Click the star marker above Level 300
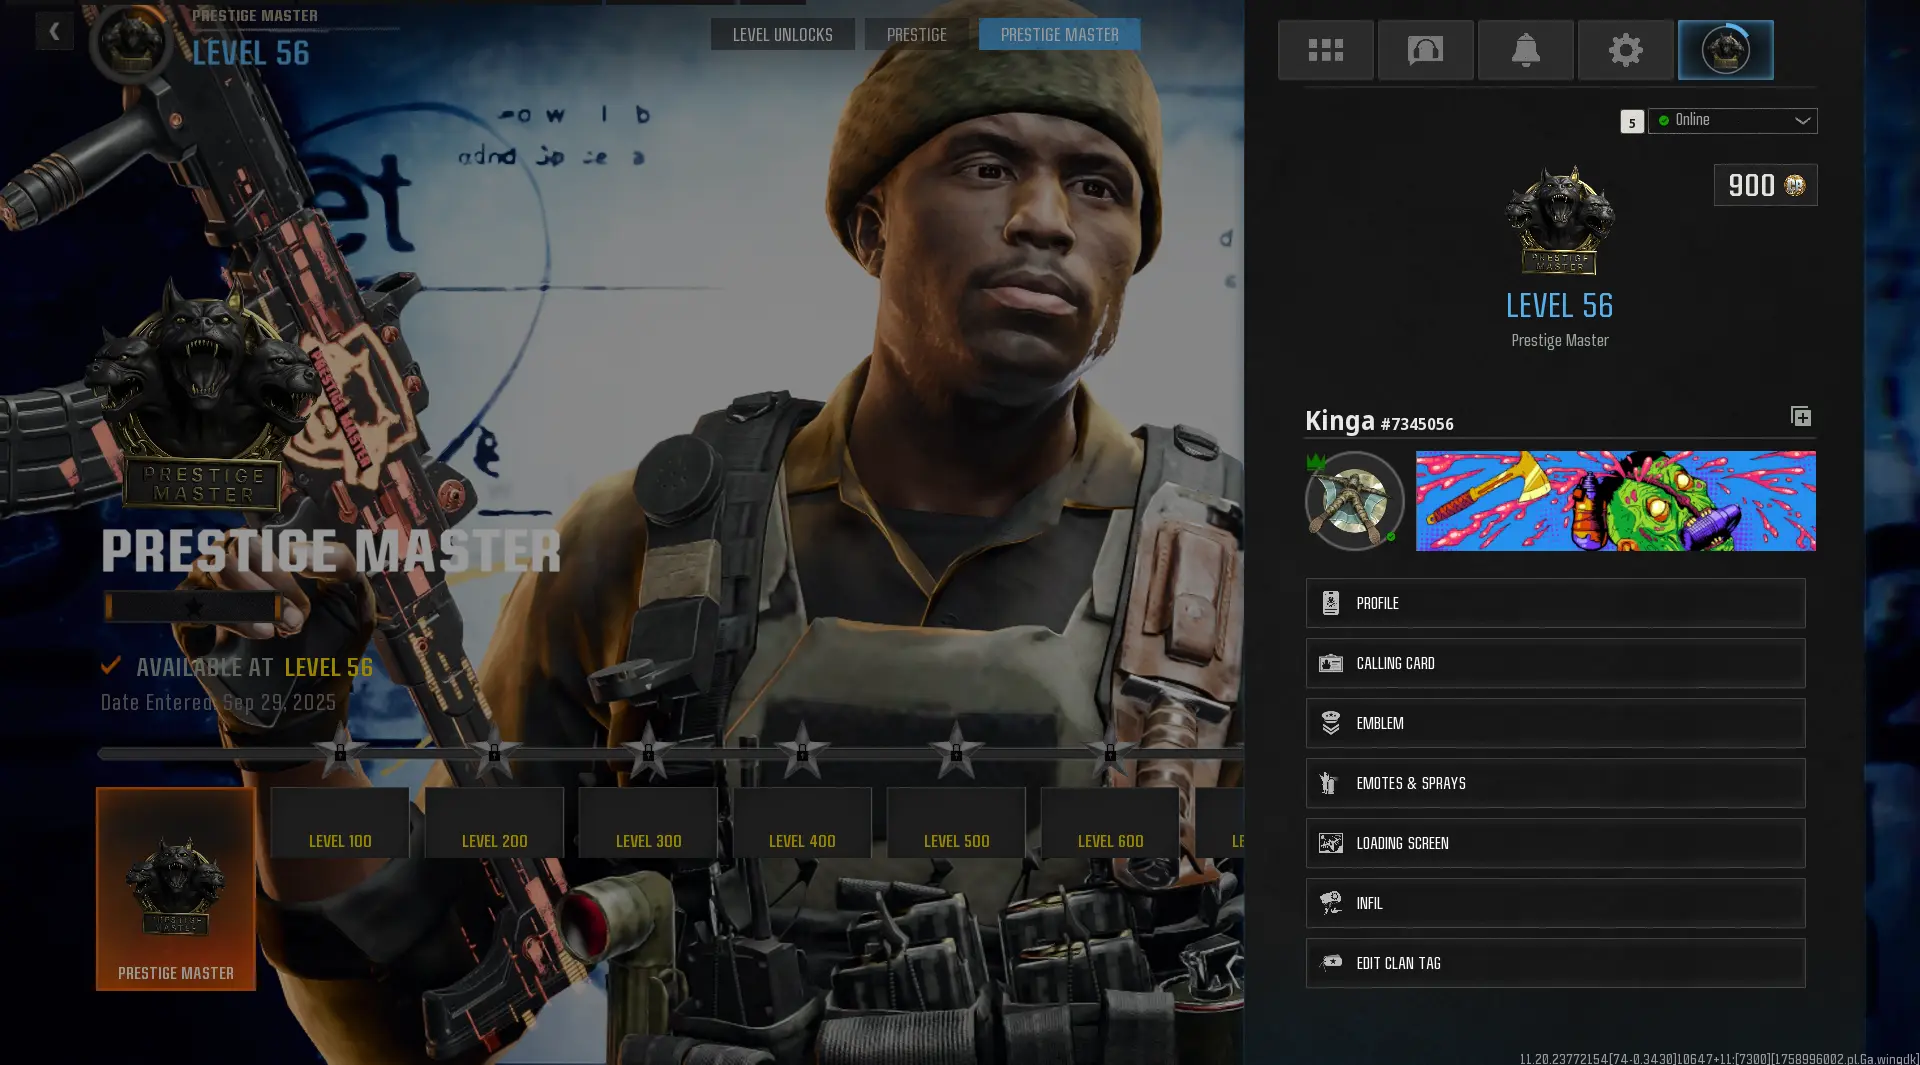This screenshot has width=1920, height=1065. tap(648, 751)
